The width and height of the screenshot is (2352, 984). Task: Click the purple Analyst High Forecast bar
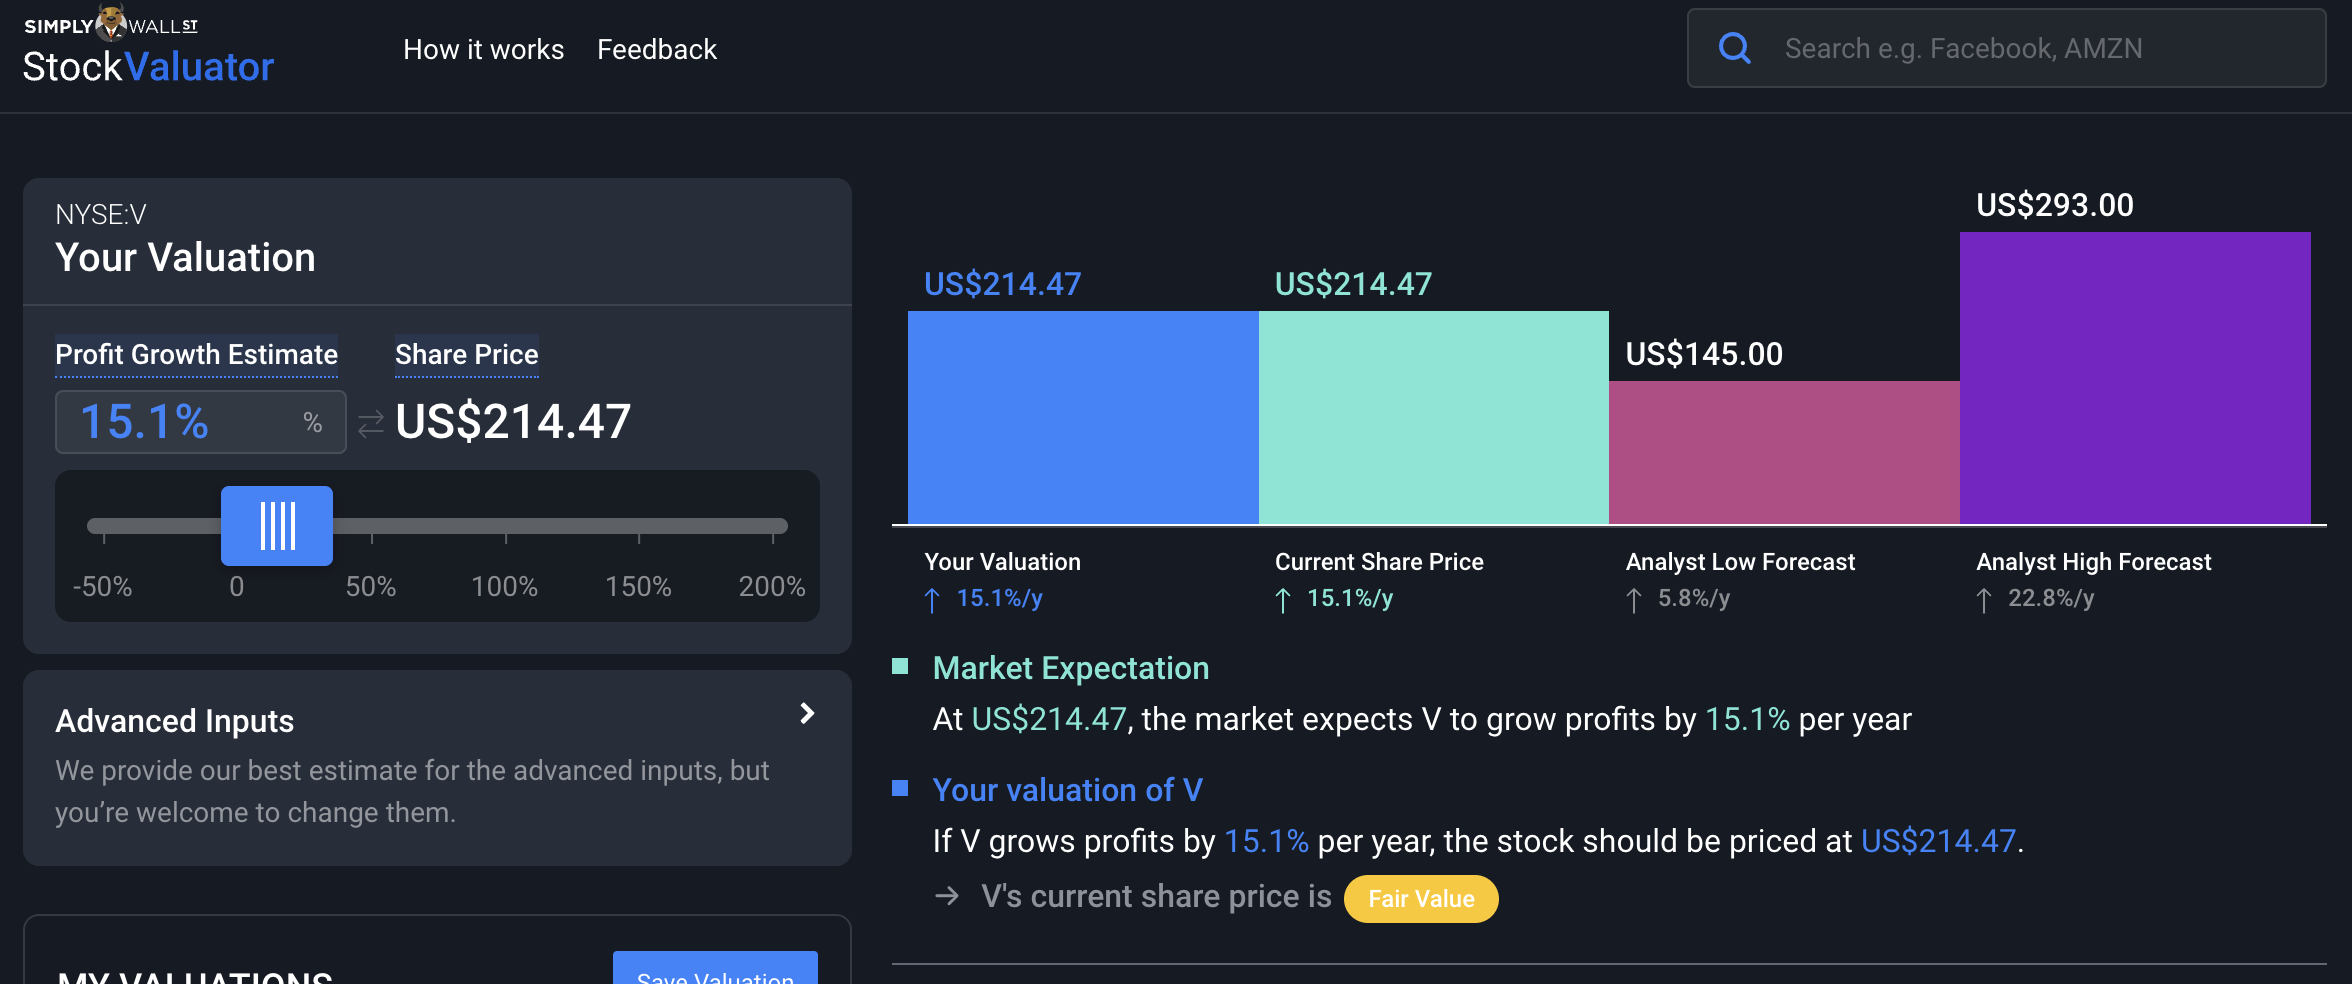click(x=2135, y=378)
